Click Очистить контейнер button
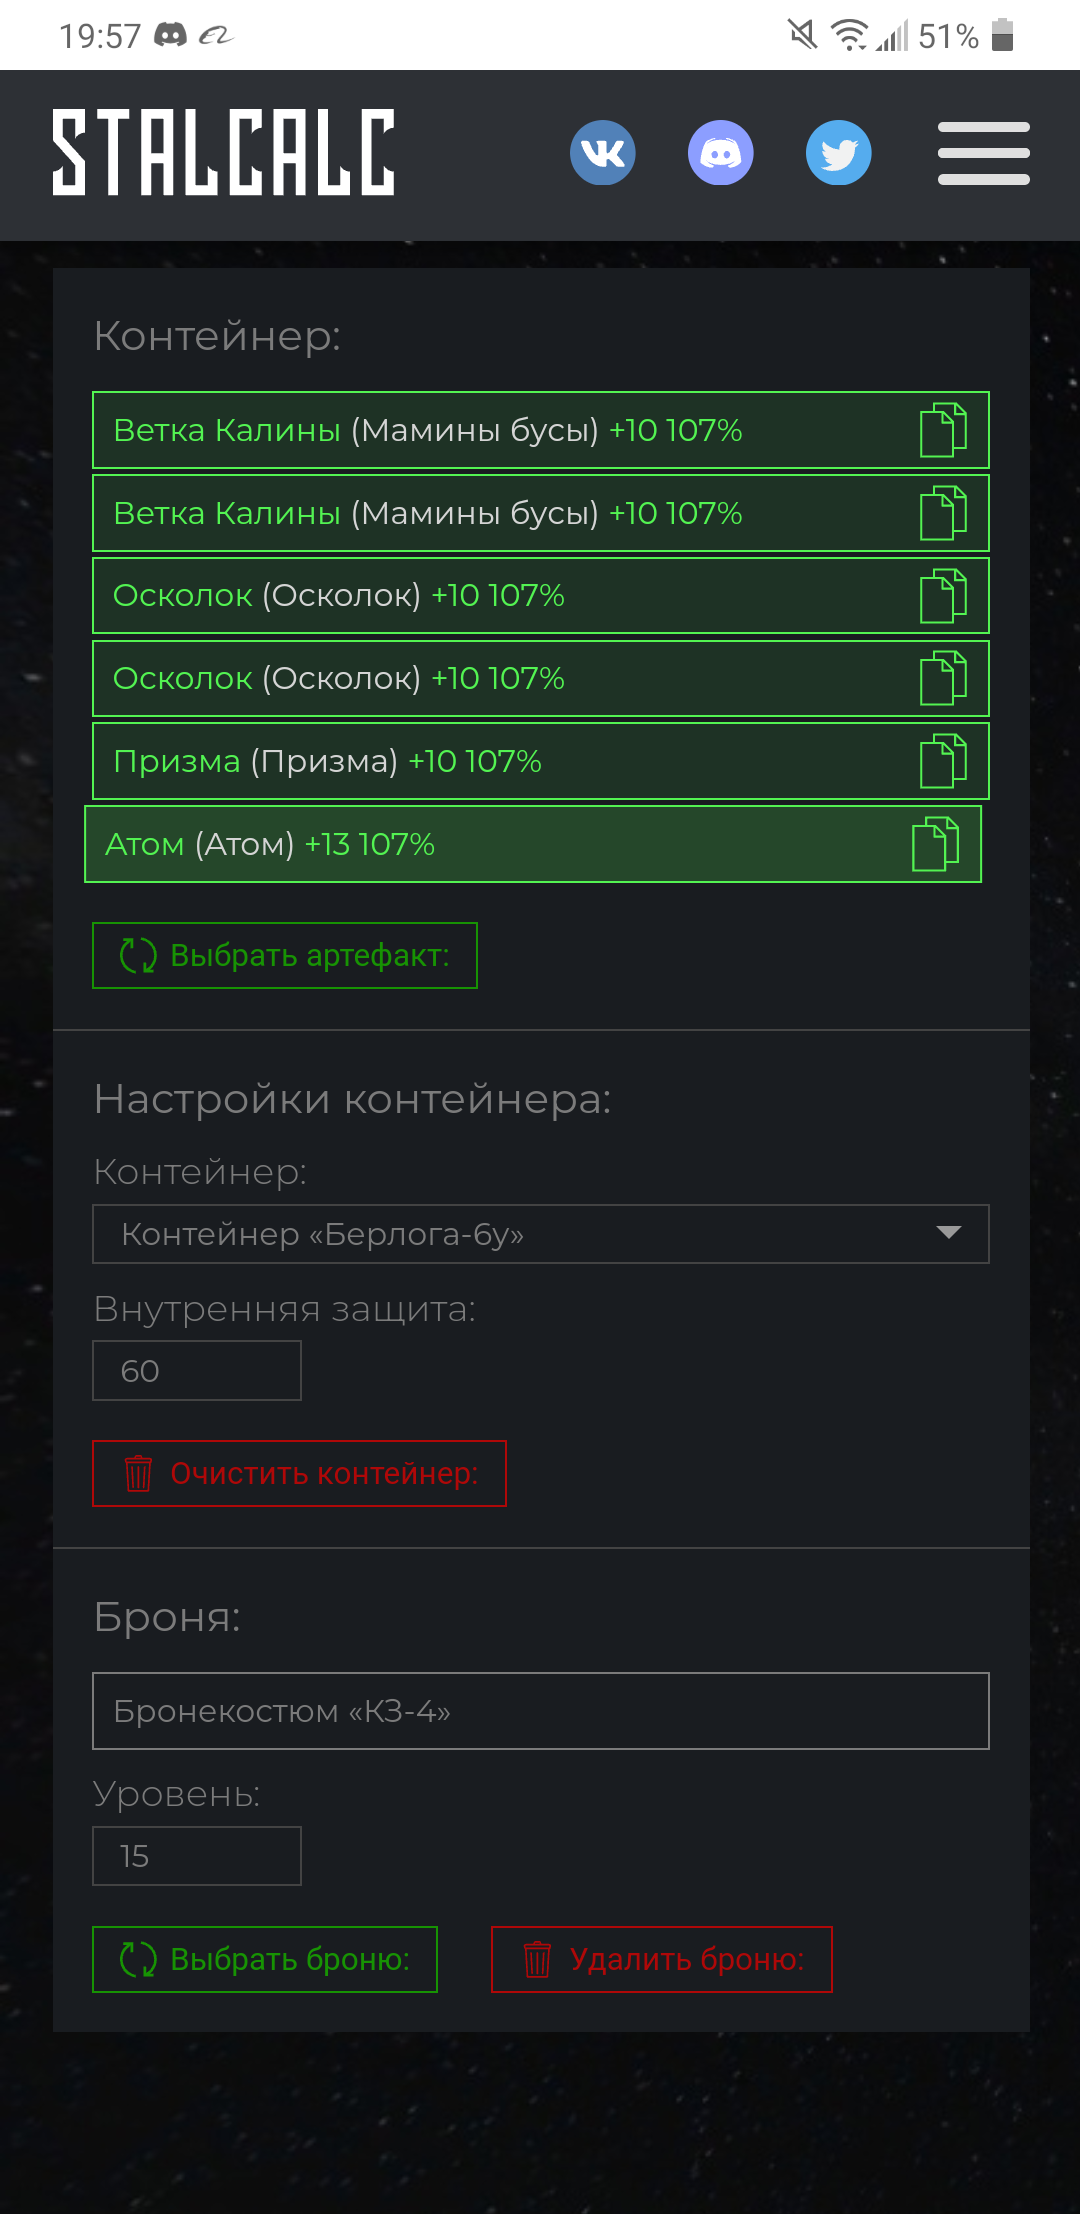 300,1473
